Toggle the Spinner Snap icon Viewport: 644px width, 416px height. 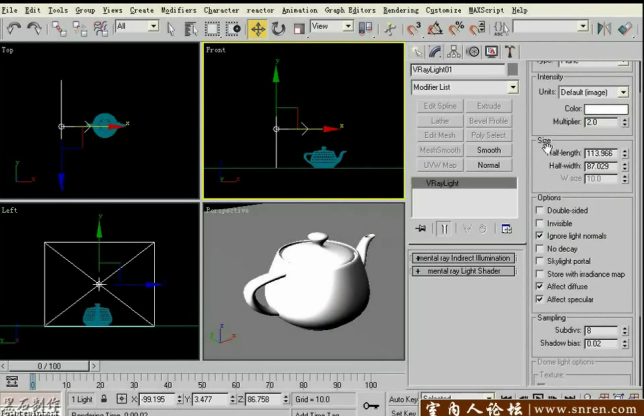(x=477, y=29)
